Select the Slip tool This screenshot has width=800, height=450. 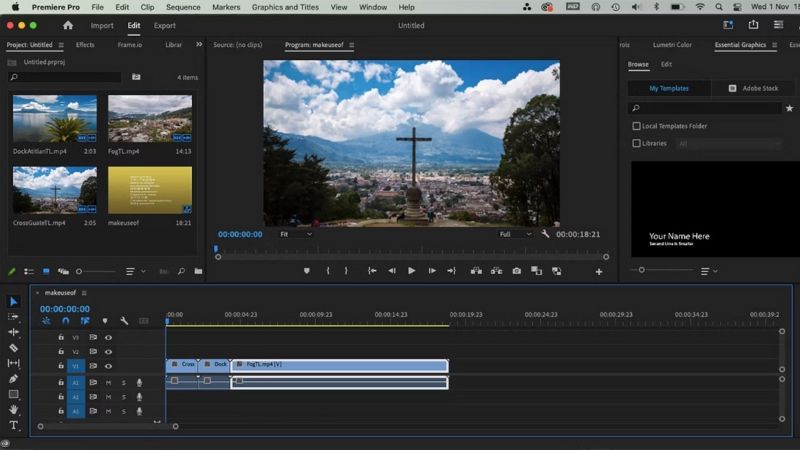point(14,363)
